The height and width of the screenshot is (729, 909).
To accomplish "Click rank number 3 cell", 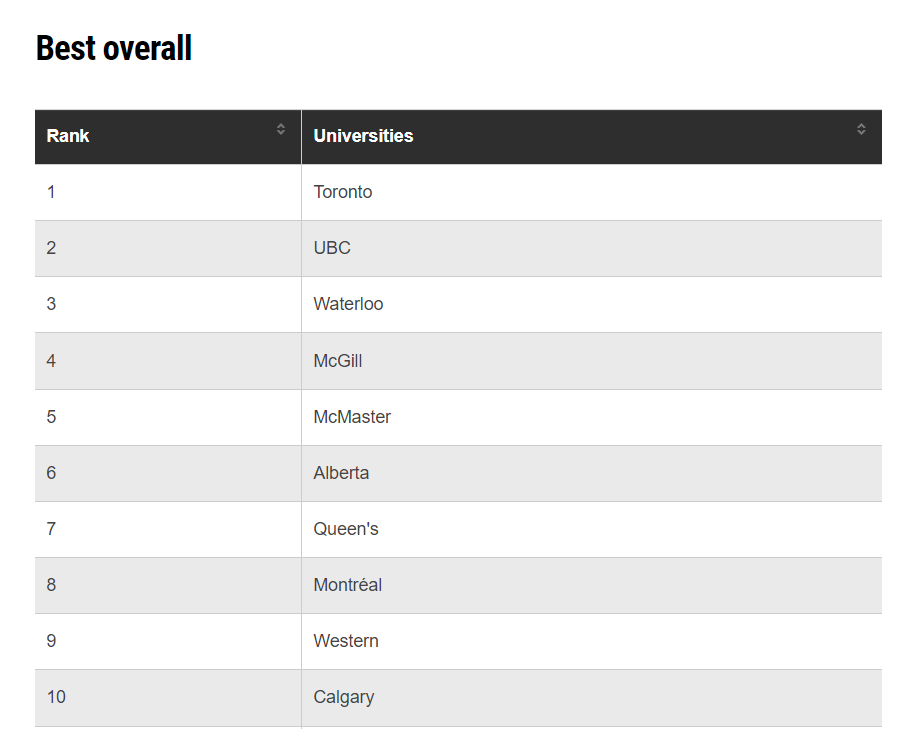I will (x=168, y=305).
